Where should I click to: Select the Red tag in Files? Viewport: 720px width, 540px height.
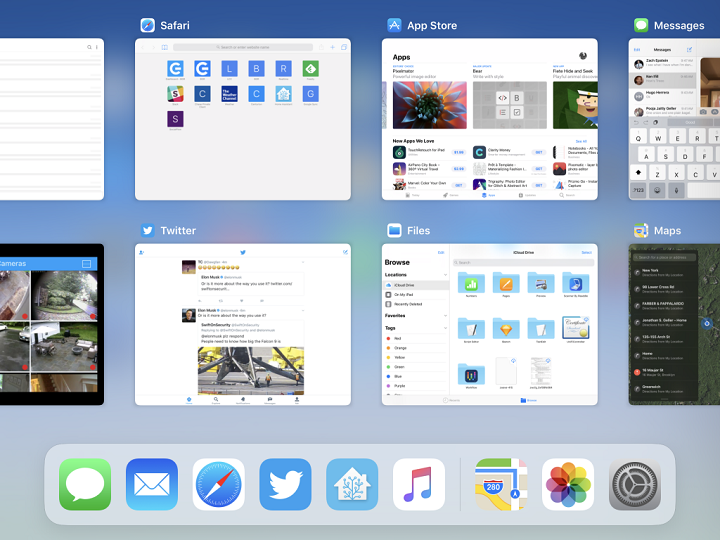click(416, 338)
